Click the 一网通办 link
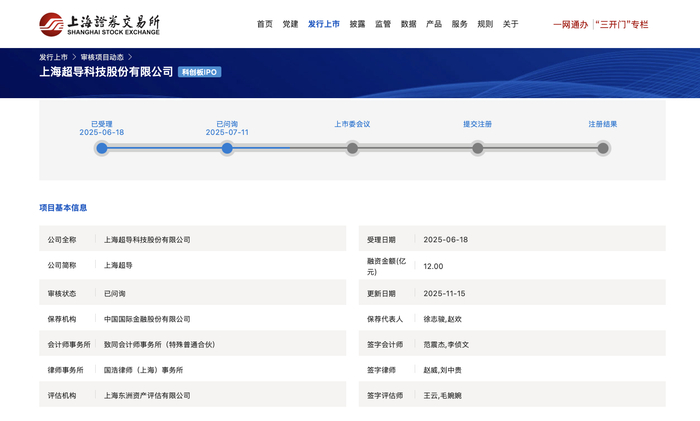Screen dimensions: 700x421 [x=571, y=25]
